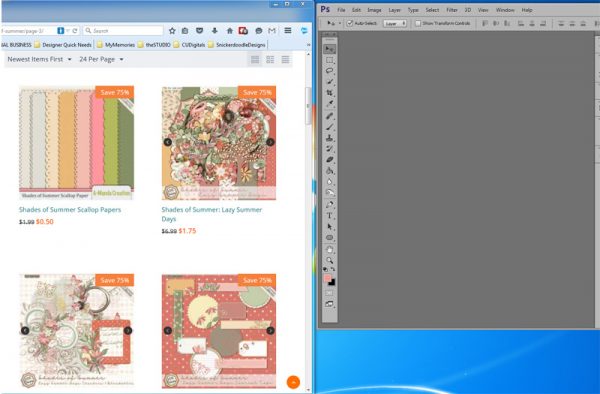Viewport: 600px width, 394px height.
Task: Select the Brush tool
Action: (x=329, y=127)
